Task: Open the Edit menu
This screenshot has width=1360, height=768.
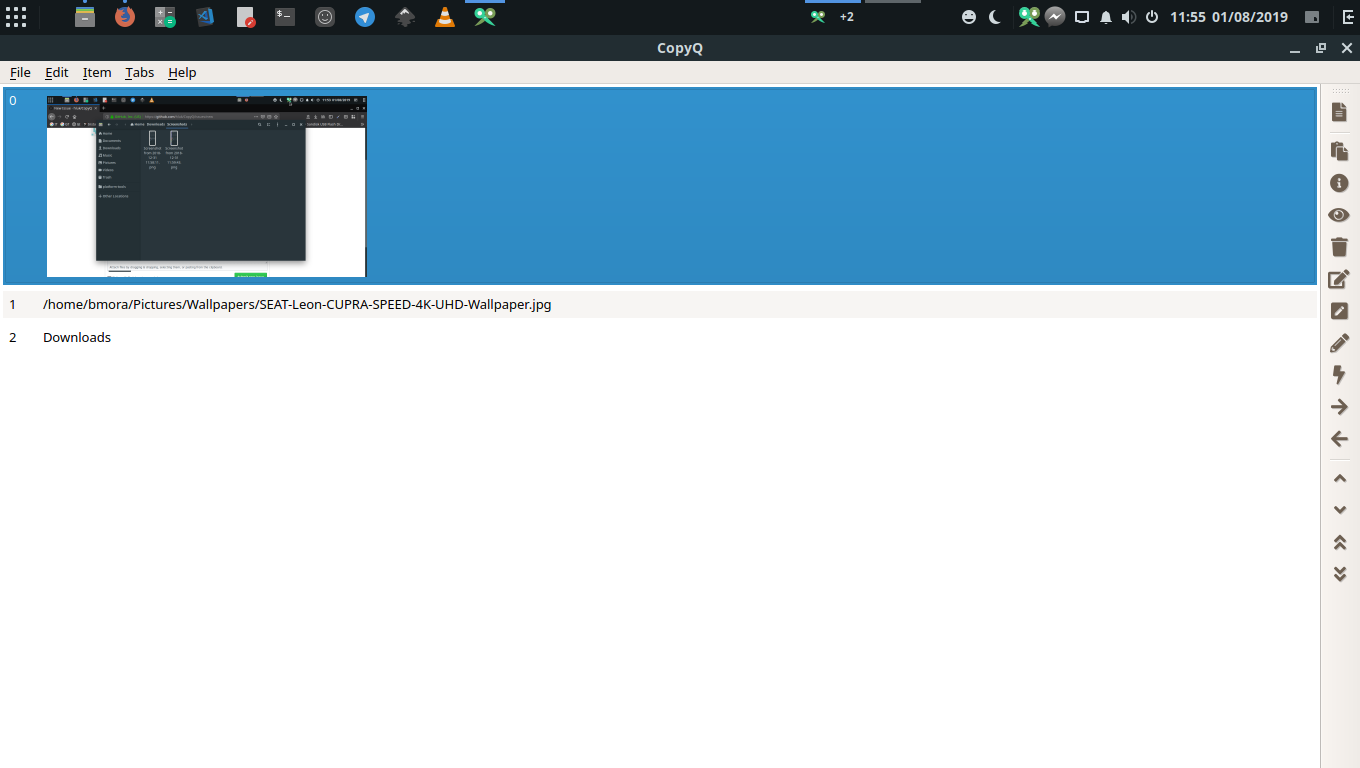Action: (x=57, y=72)
